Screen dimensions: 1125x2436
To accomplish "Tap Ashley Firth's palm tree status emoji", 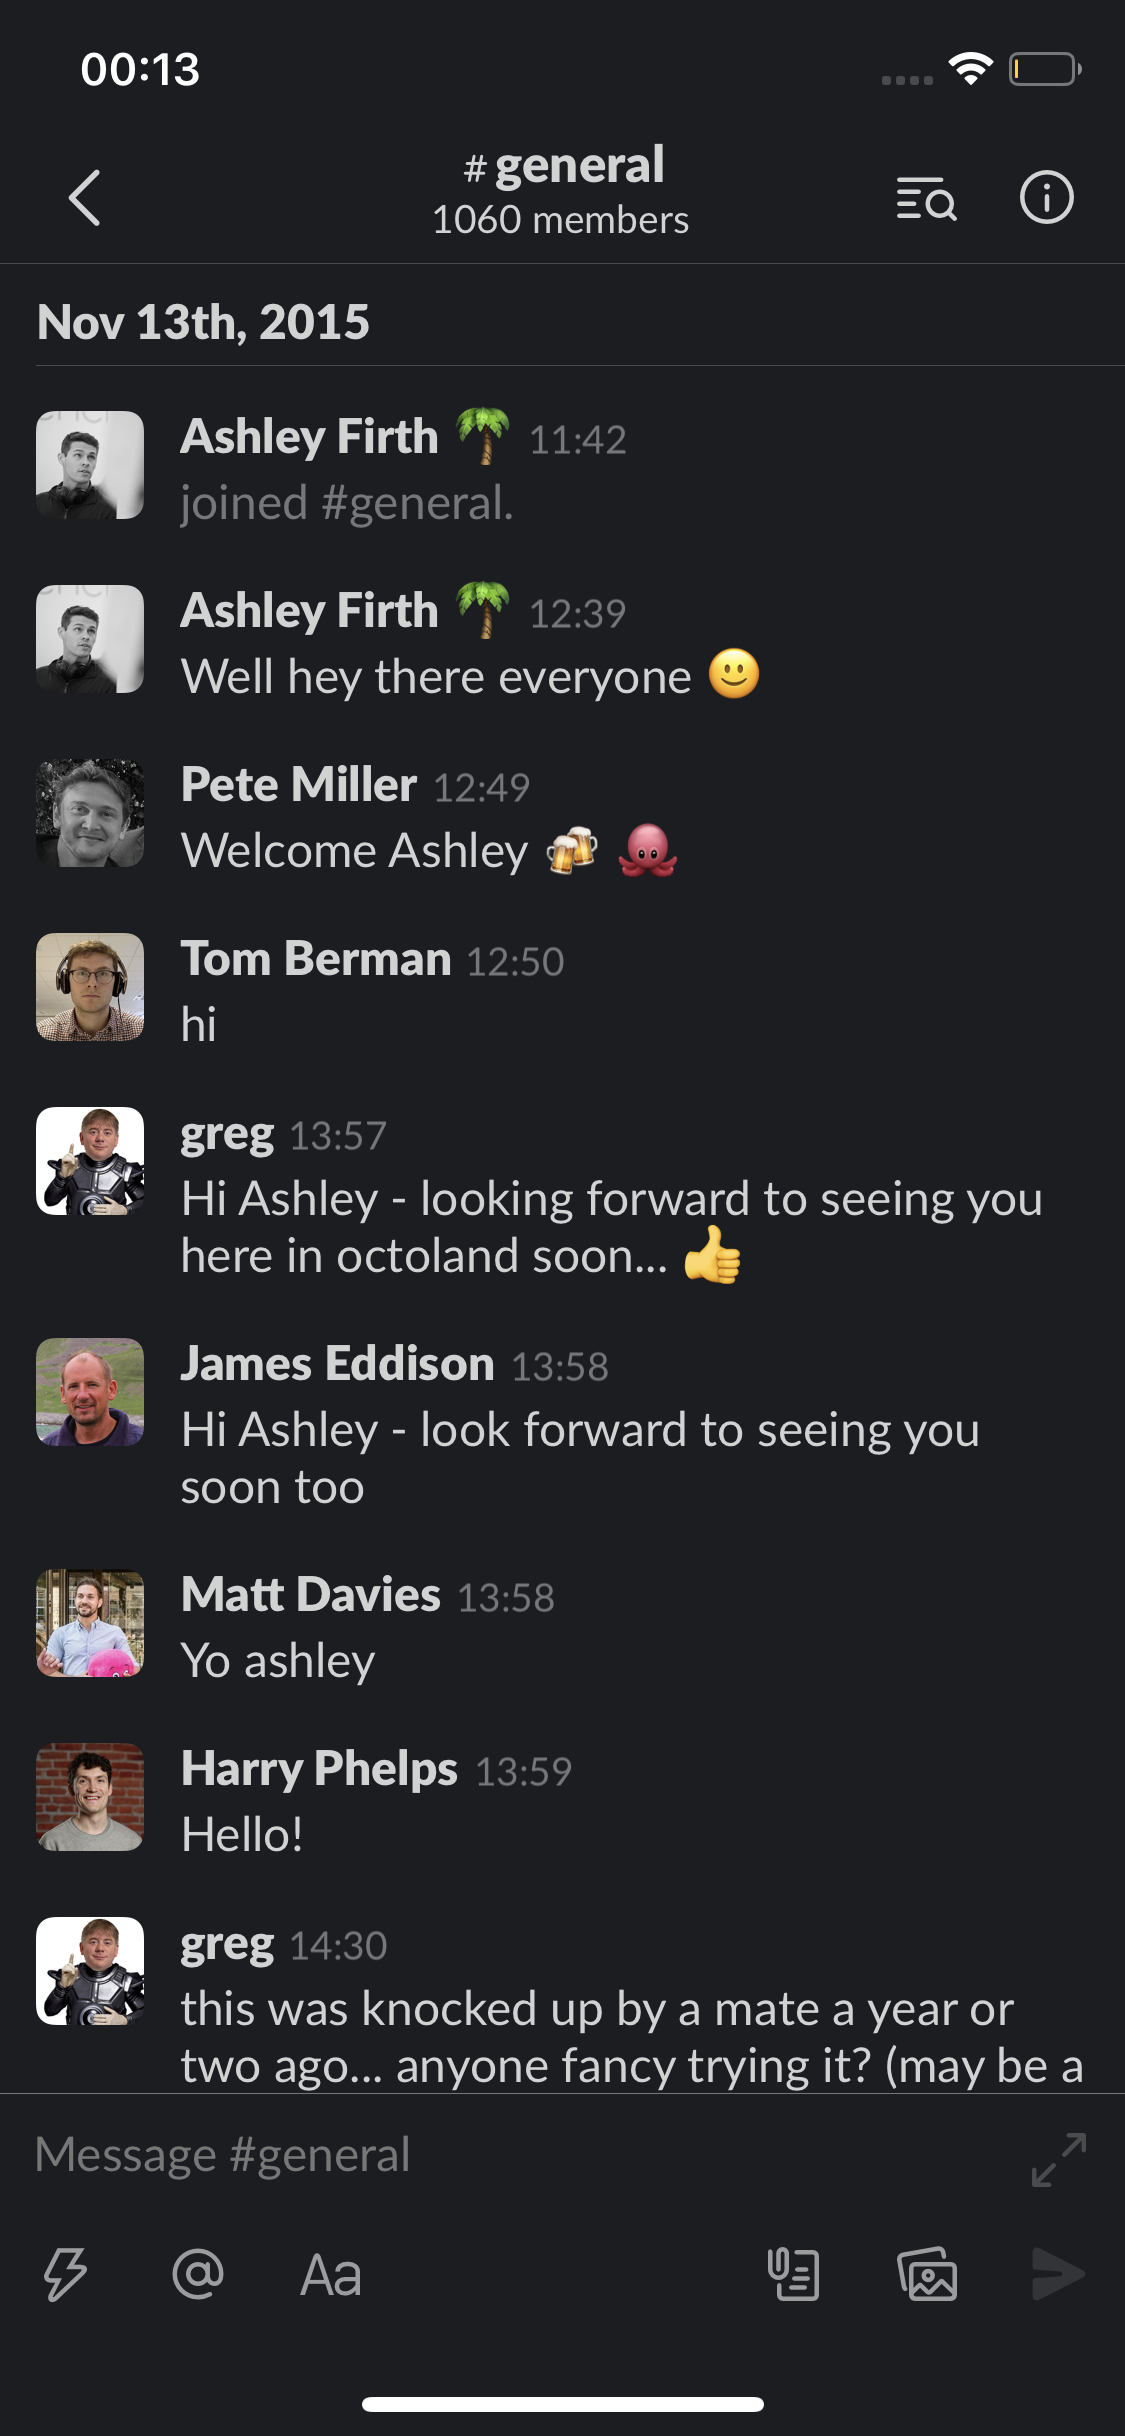I will (483, 437).
